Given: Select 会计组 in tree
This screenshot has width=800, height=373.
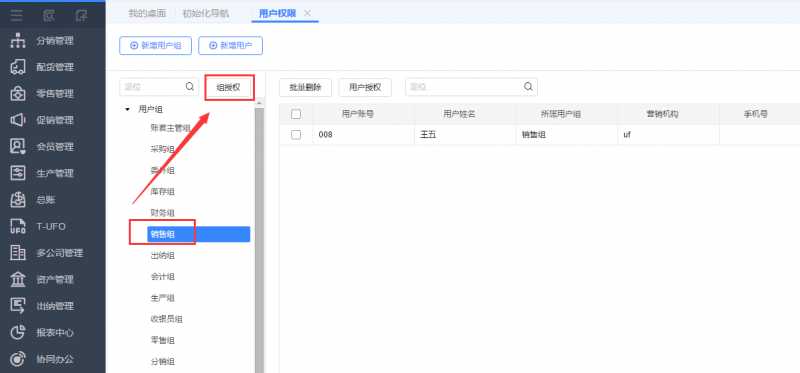Looking at the screenshot, I should pyautogui.click(x=163, y=277).
